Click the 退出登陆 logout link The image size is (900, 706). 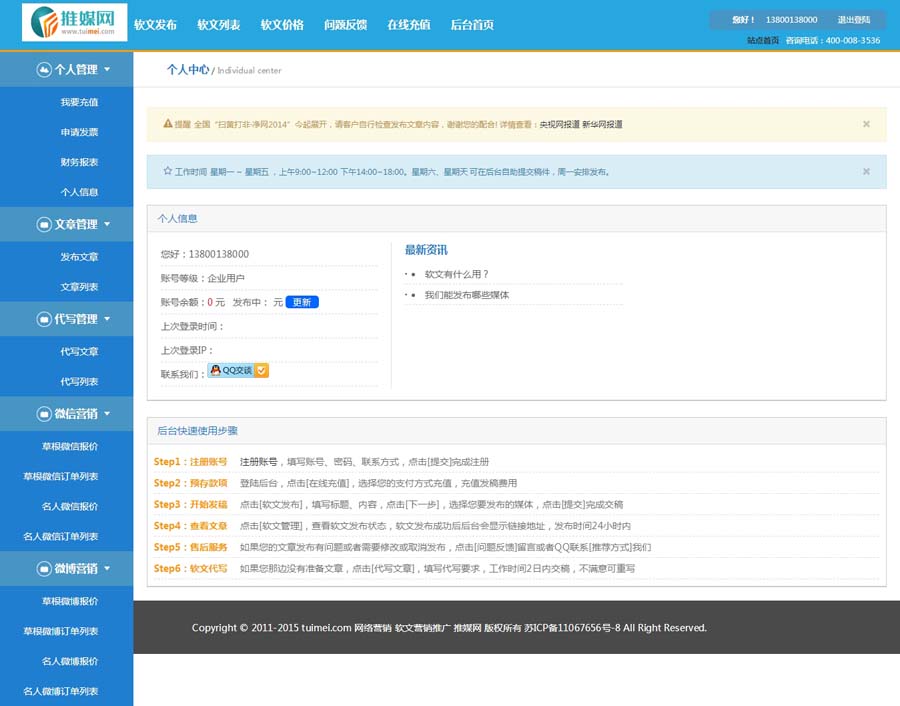[853, 20]
